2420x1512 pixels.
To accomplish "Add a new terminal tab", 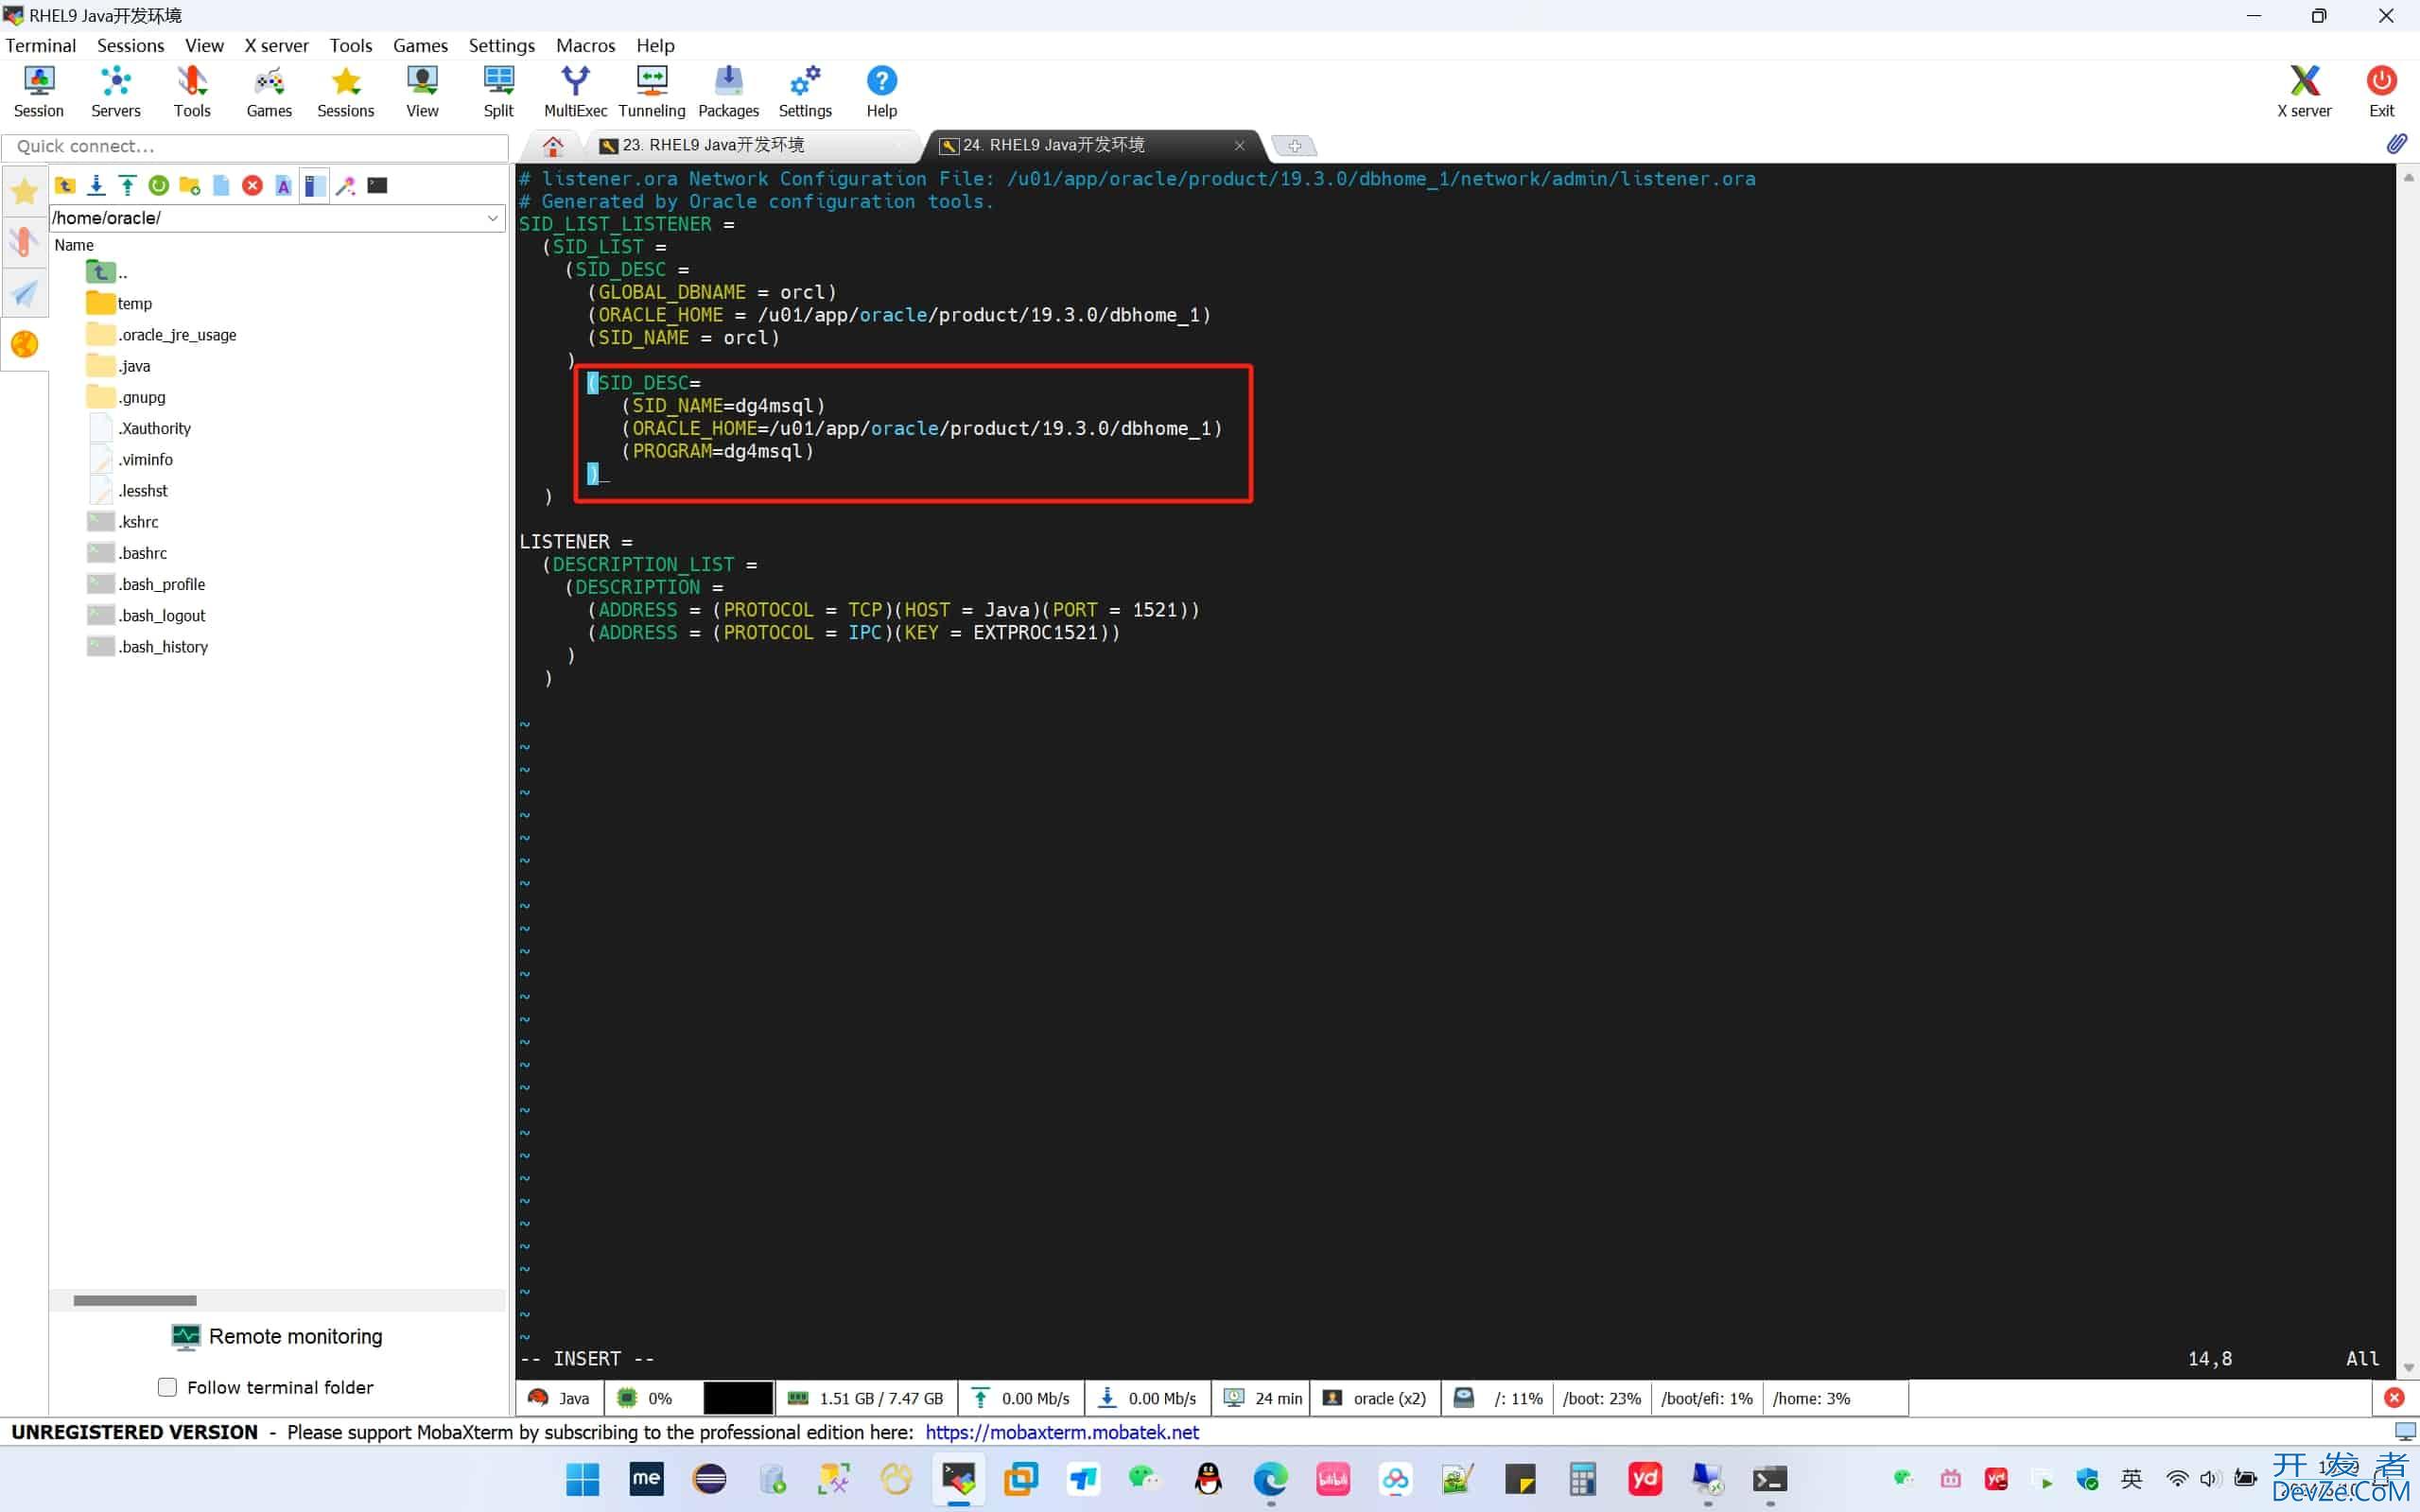I will pos(1294,146).
